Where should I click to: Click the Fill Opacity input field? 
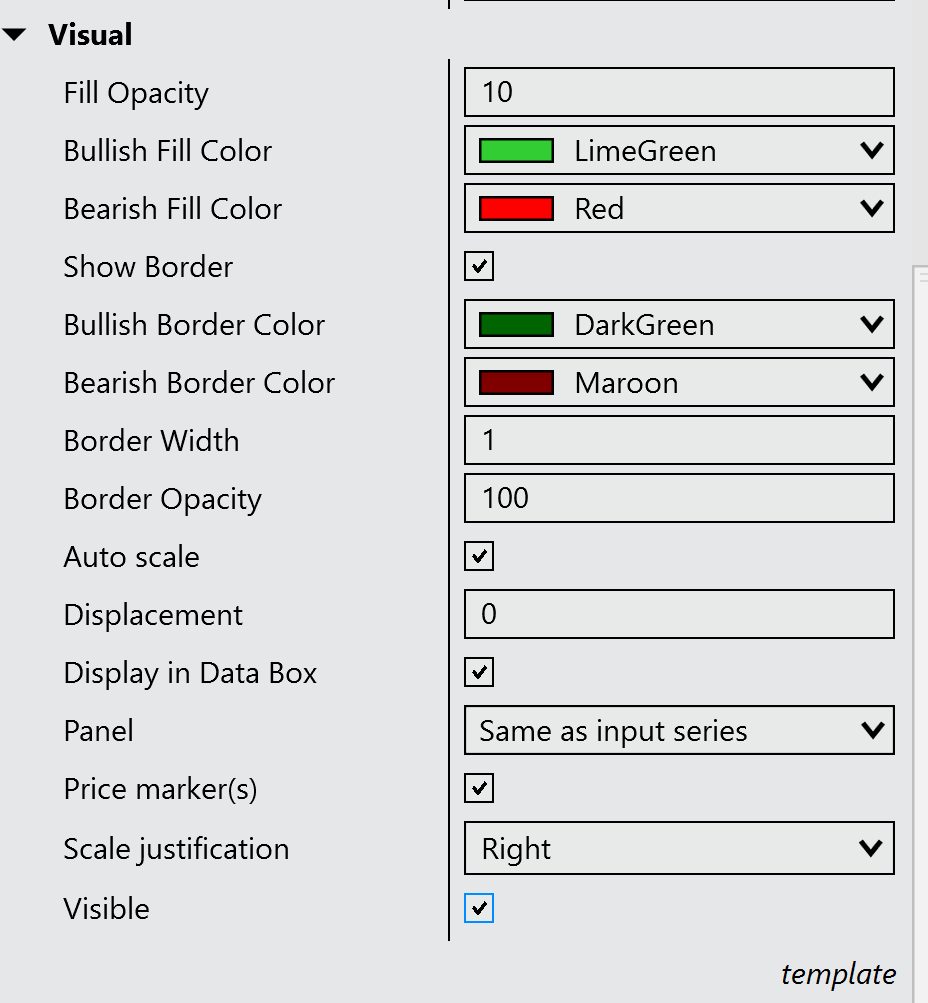click(x=679, y=93)
